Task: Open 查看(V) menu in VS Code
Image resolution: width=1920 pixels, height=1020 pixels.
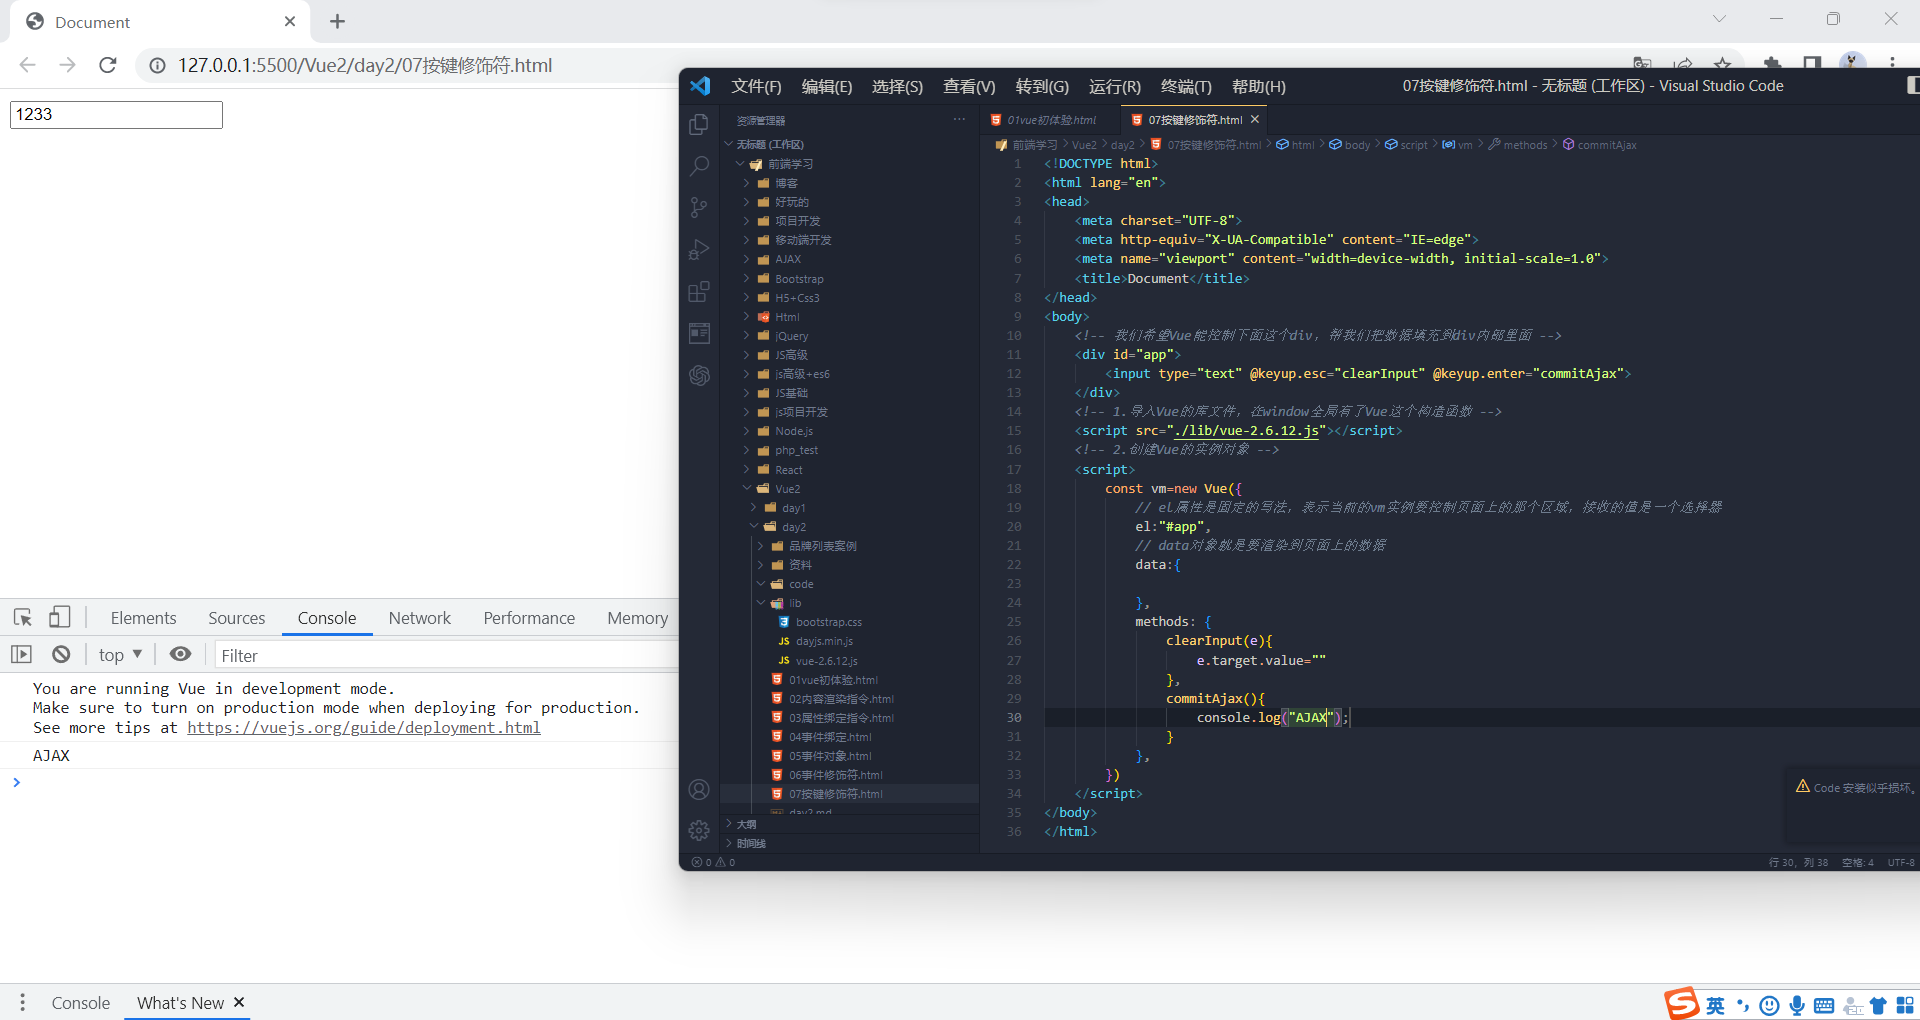Action: point(969,87)
